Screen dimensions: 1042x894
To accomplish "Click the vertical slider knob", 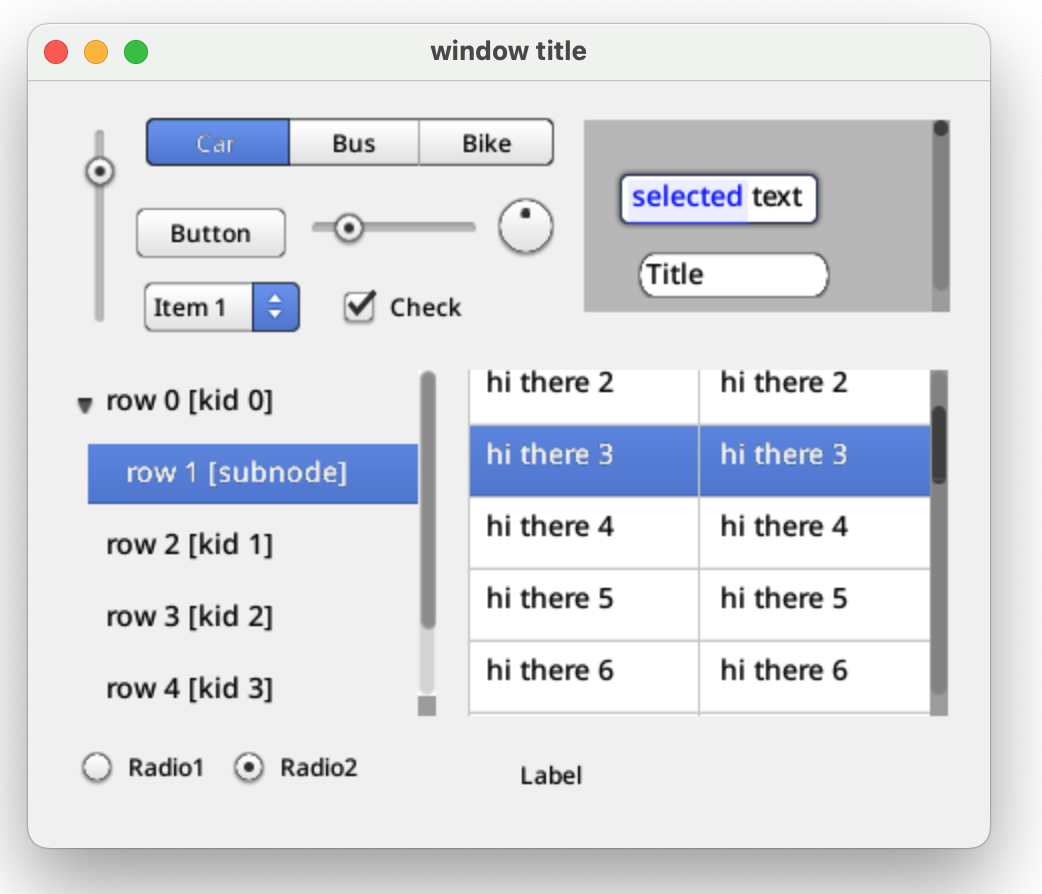I will (x=100, y=172).
